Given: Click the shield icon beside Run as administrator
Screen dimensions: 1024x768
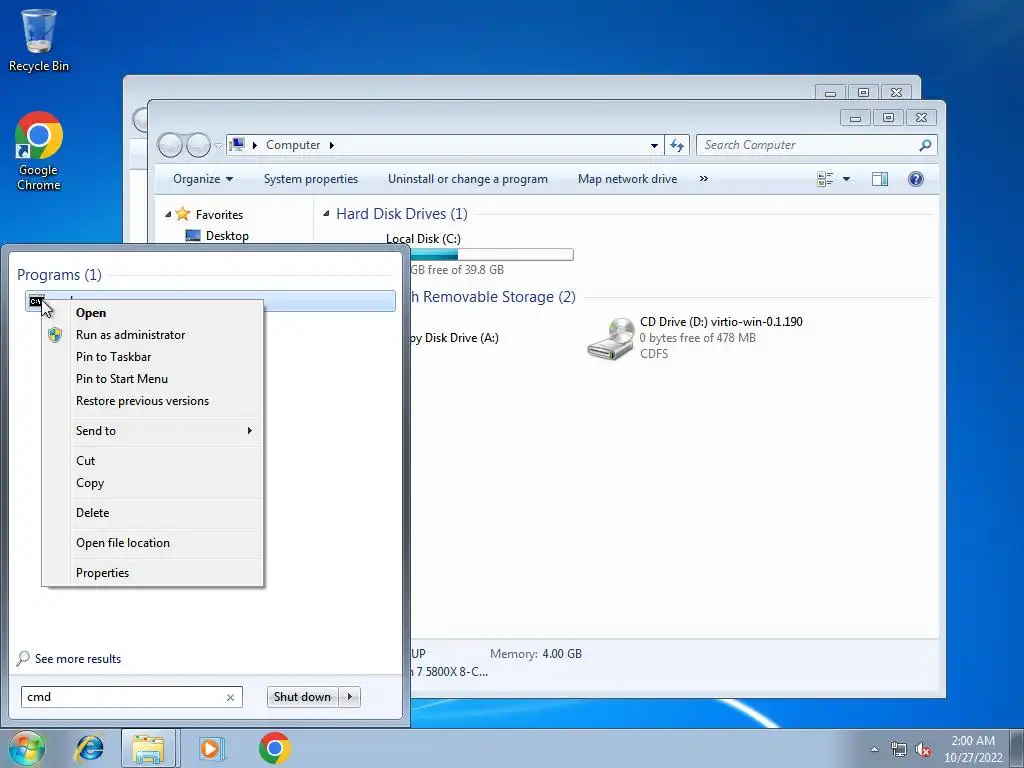Looking at the screenshot, I should (55, 335).
